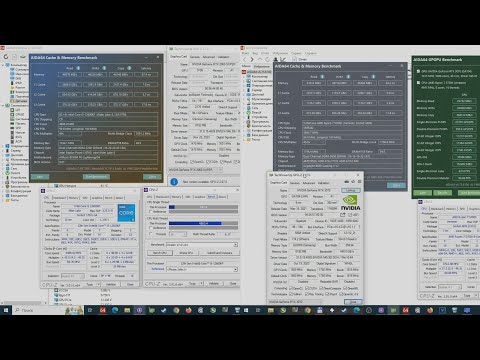The height and width of the screenshot is (360, 480).
Task: Toggle Ray Tracing checkbox in RTX 3070 GPU-Z
Action: click(x=307, y=294)
